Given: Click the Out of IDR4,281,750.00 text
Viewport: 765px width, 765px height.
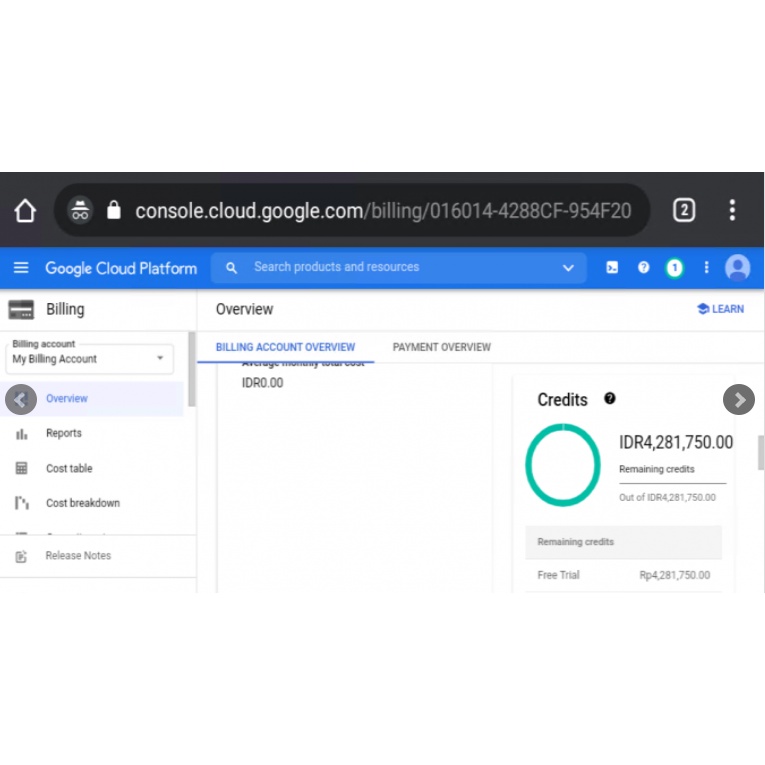Looking at the screenshot, I should [x=667, y=498].
